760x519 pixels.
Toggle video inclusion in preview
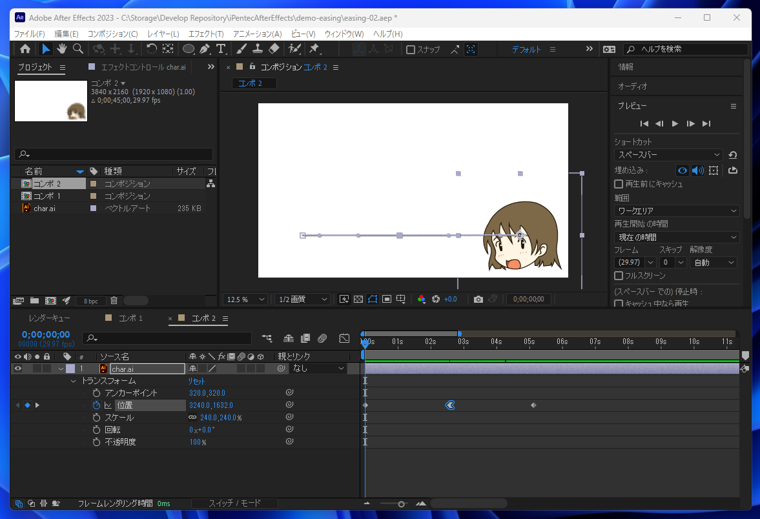pos(682,171)
